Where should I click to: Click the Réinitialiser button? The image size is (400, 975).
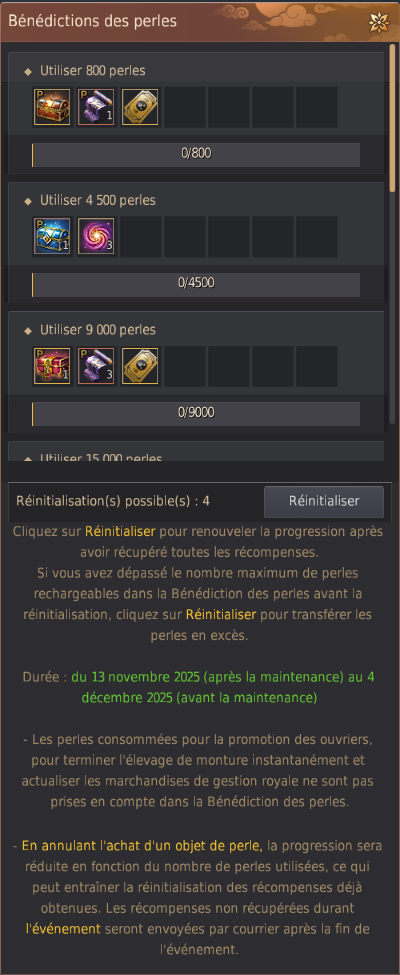tap(323, 501)
